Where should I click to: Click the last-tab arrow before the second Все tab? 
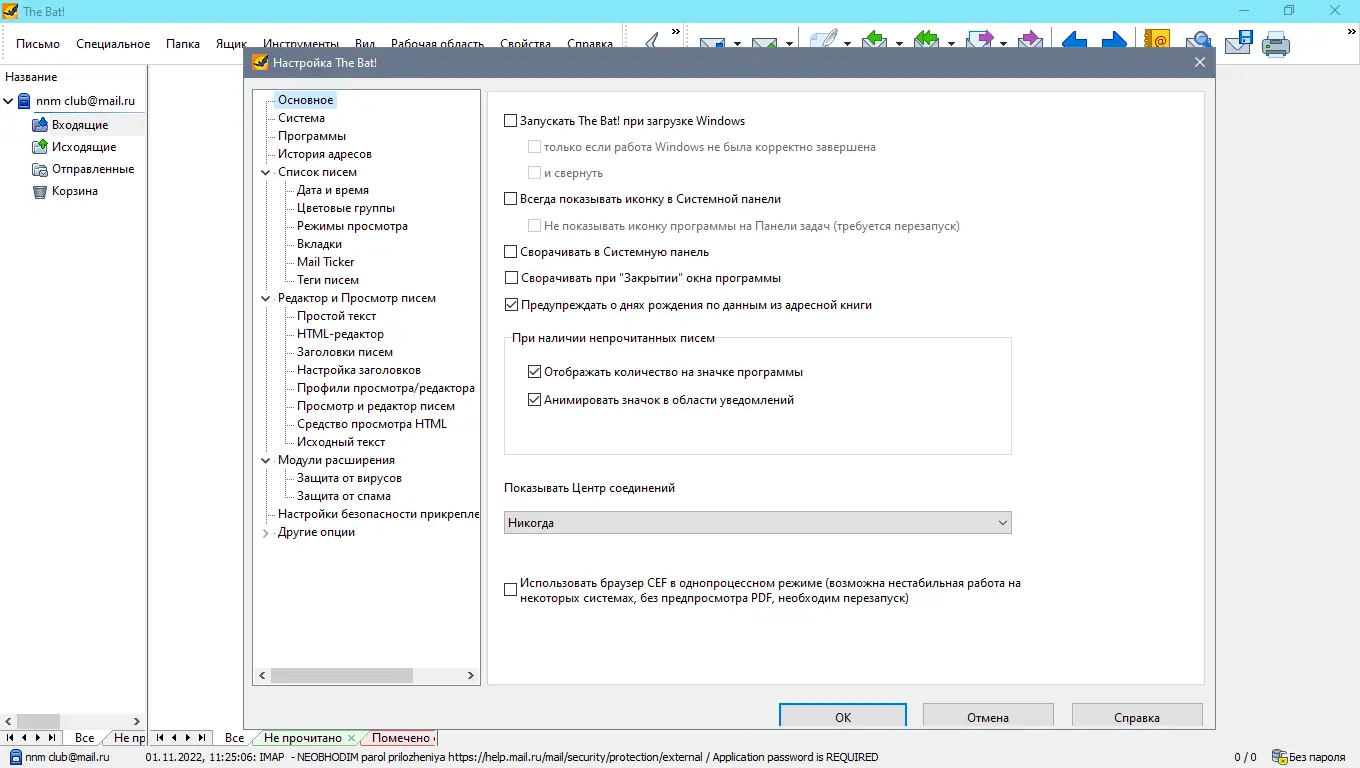[202, 738]
